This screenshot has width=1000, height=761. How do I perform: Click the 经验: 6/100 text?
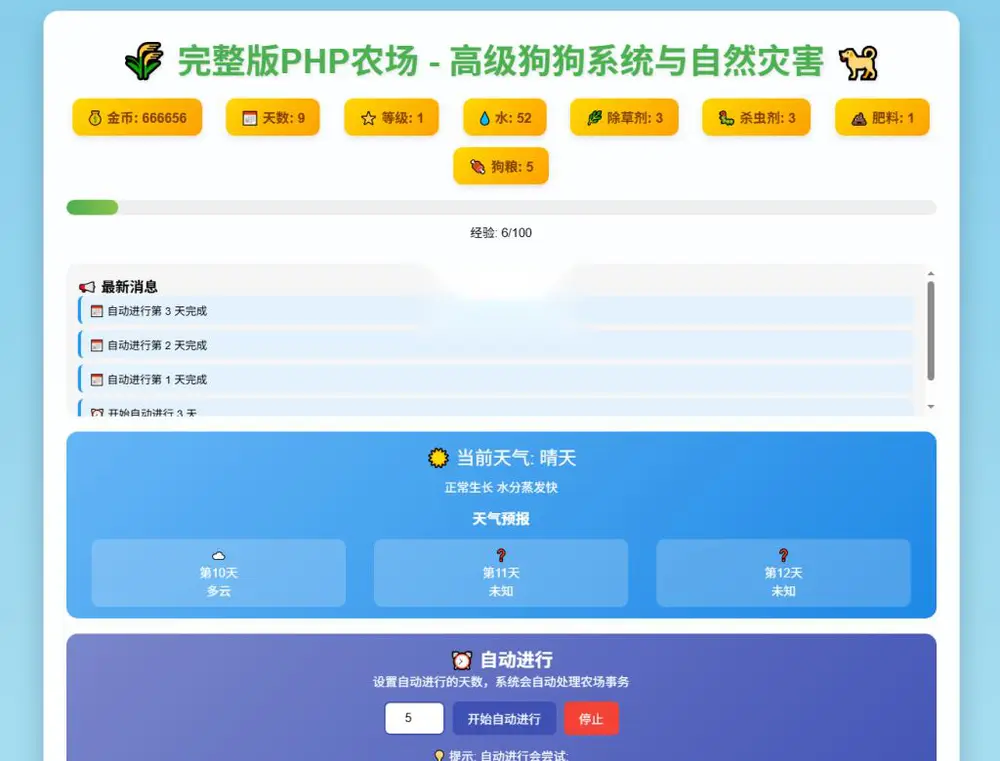coord(501,233)
